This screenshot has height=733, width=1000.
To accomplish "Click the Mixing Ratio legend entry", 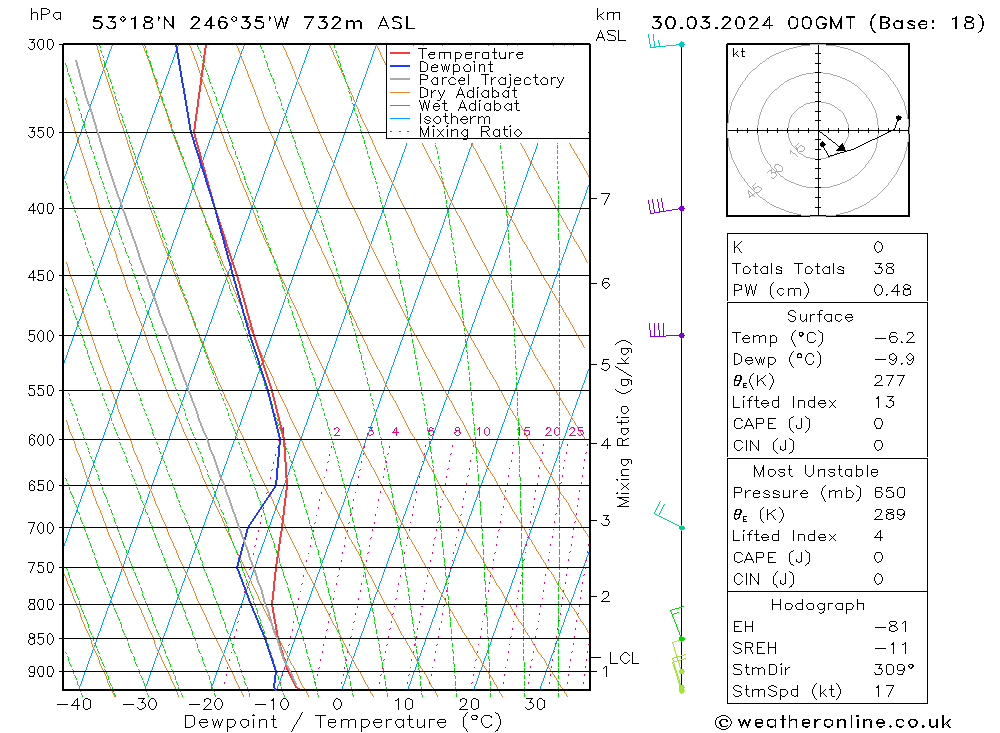I will pos(456,132).
